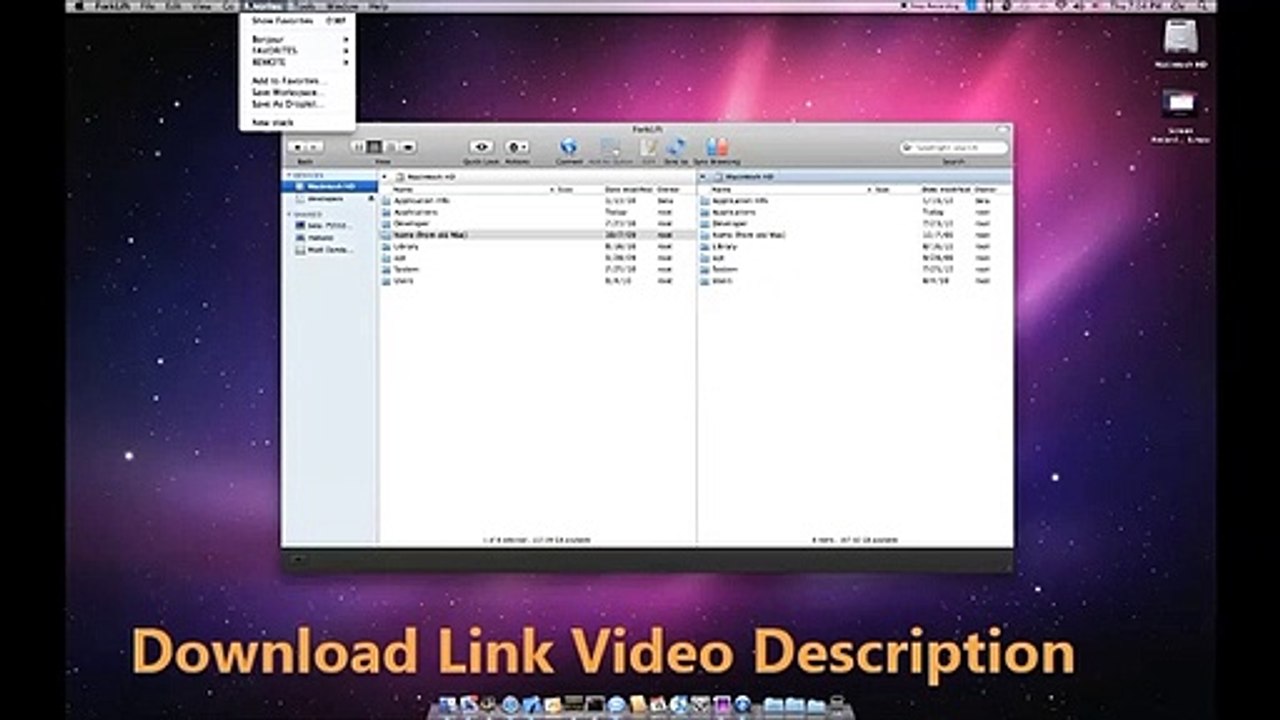Open the ForkLift application menu
The width and height of the screenshot is (1280, 720).
[115, 6]
